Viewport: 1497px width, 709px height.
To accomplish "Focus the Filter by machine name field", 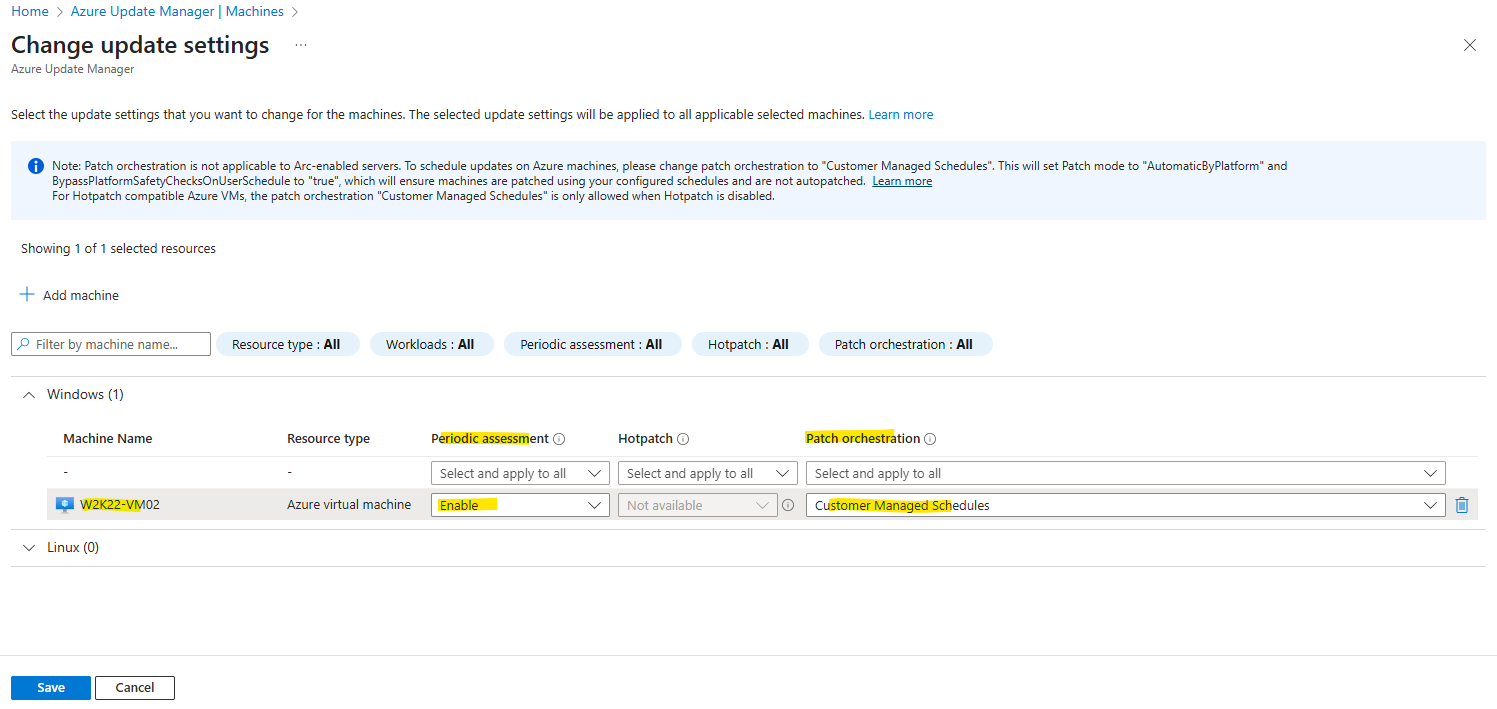I will pyautogui.click(x=111, y=344).
